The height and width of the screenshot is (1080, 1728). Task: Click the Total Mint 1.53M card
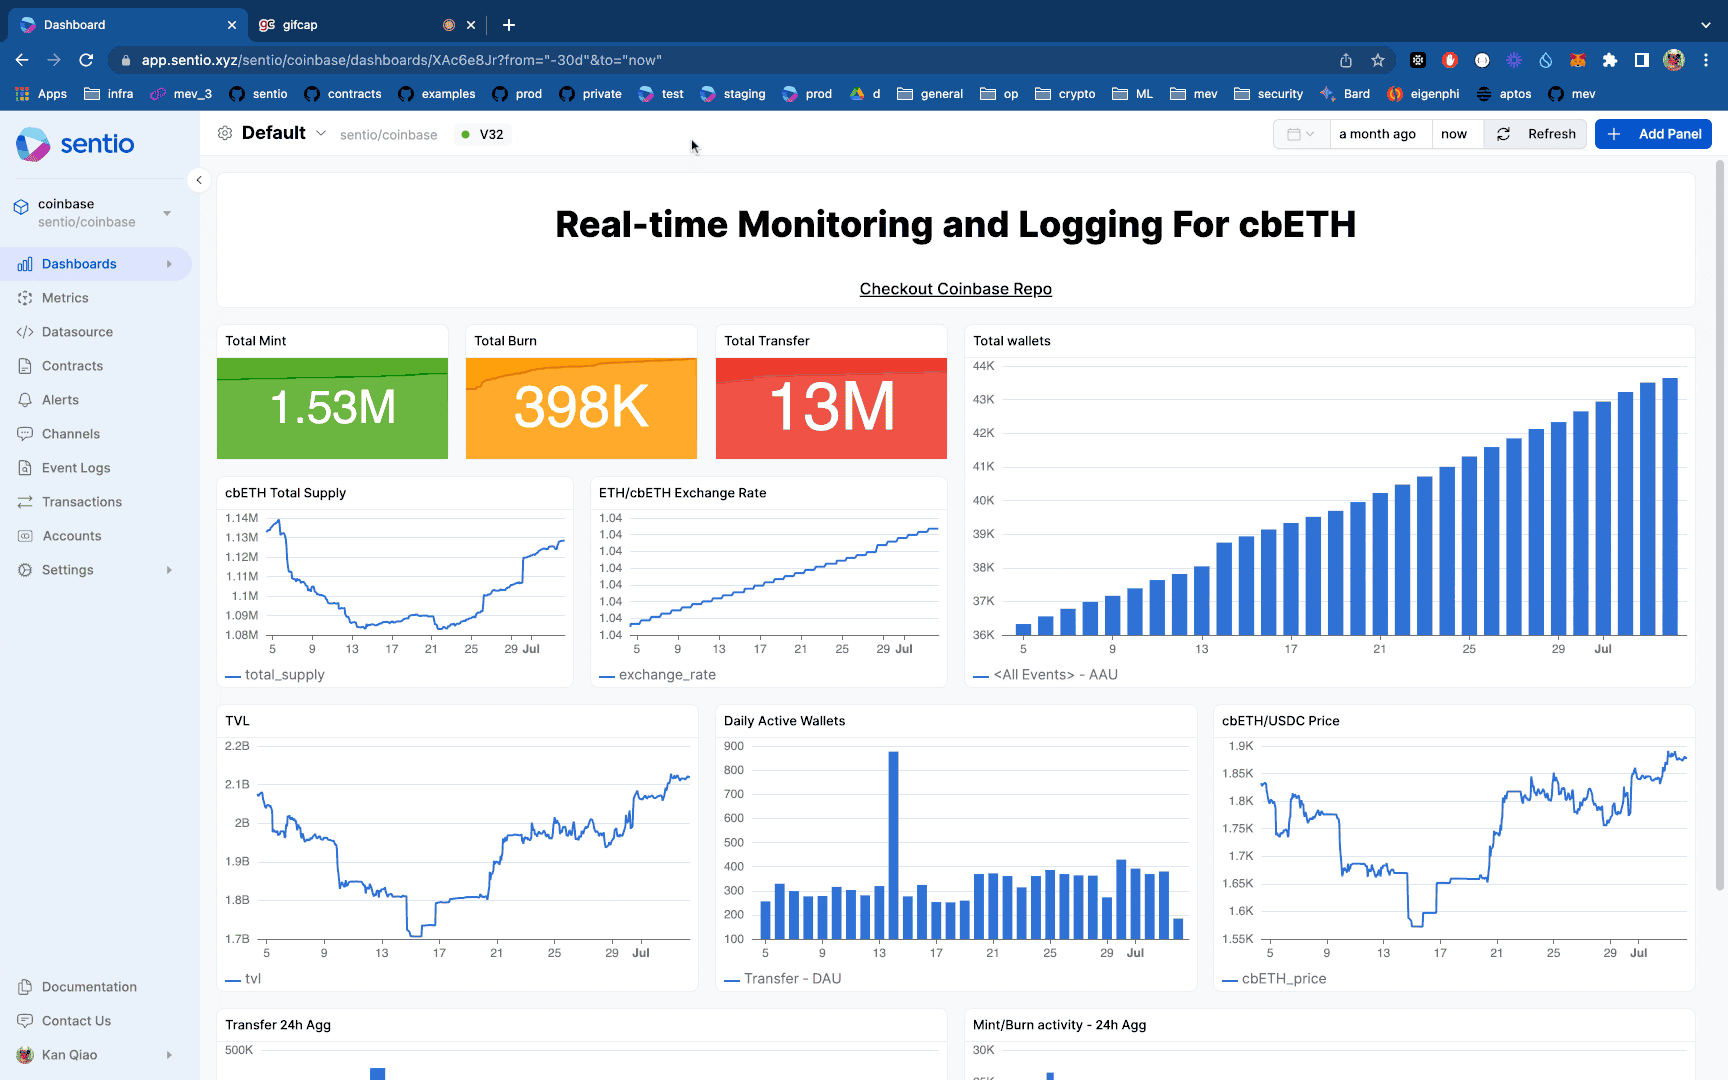332,393
